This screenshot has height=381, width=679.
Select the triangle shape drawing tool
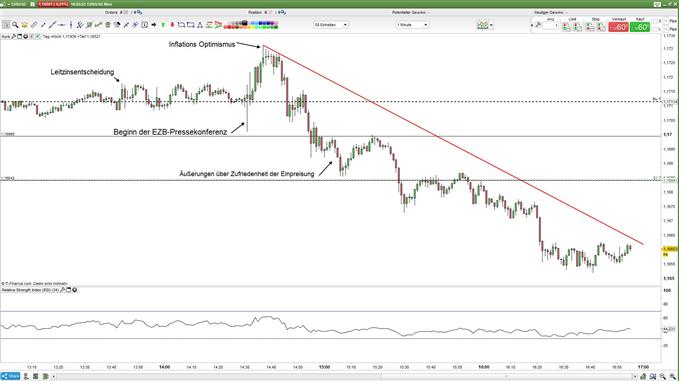click(x=200, y=25)
